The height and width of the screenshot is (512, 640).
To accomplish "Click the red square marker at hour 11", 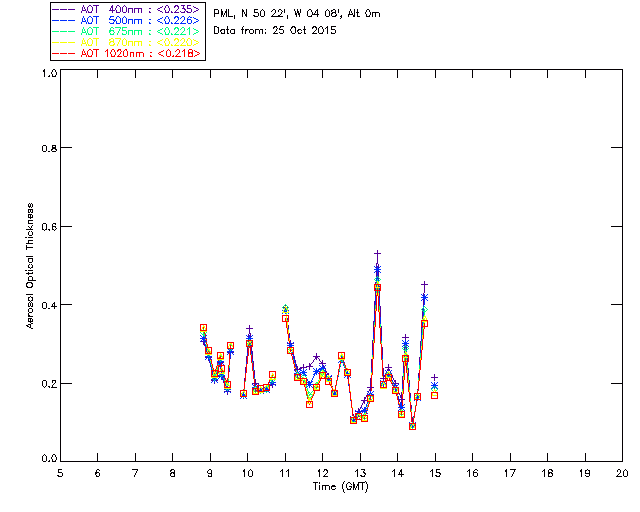I will [285, 318].
